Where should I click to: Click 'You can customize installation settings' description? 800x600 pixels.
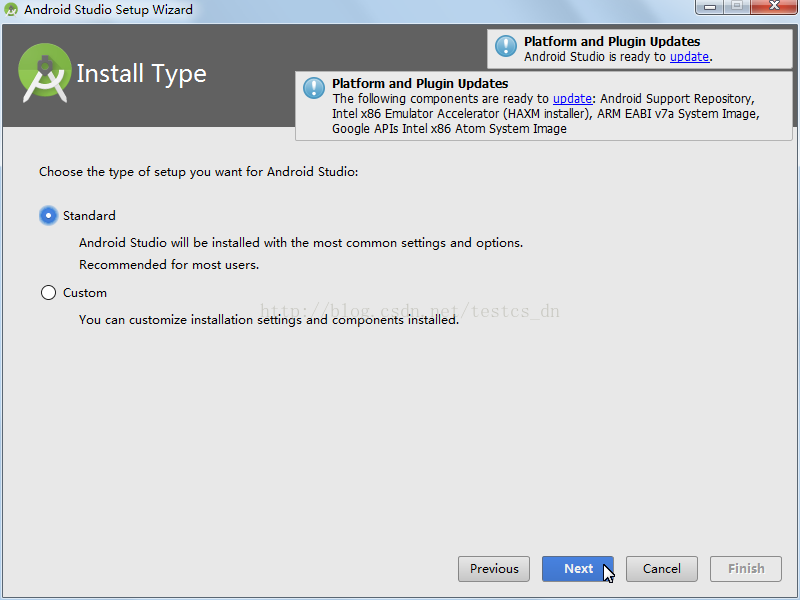(x=269, y=320)
